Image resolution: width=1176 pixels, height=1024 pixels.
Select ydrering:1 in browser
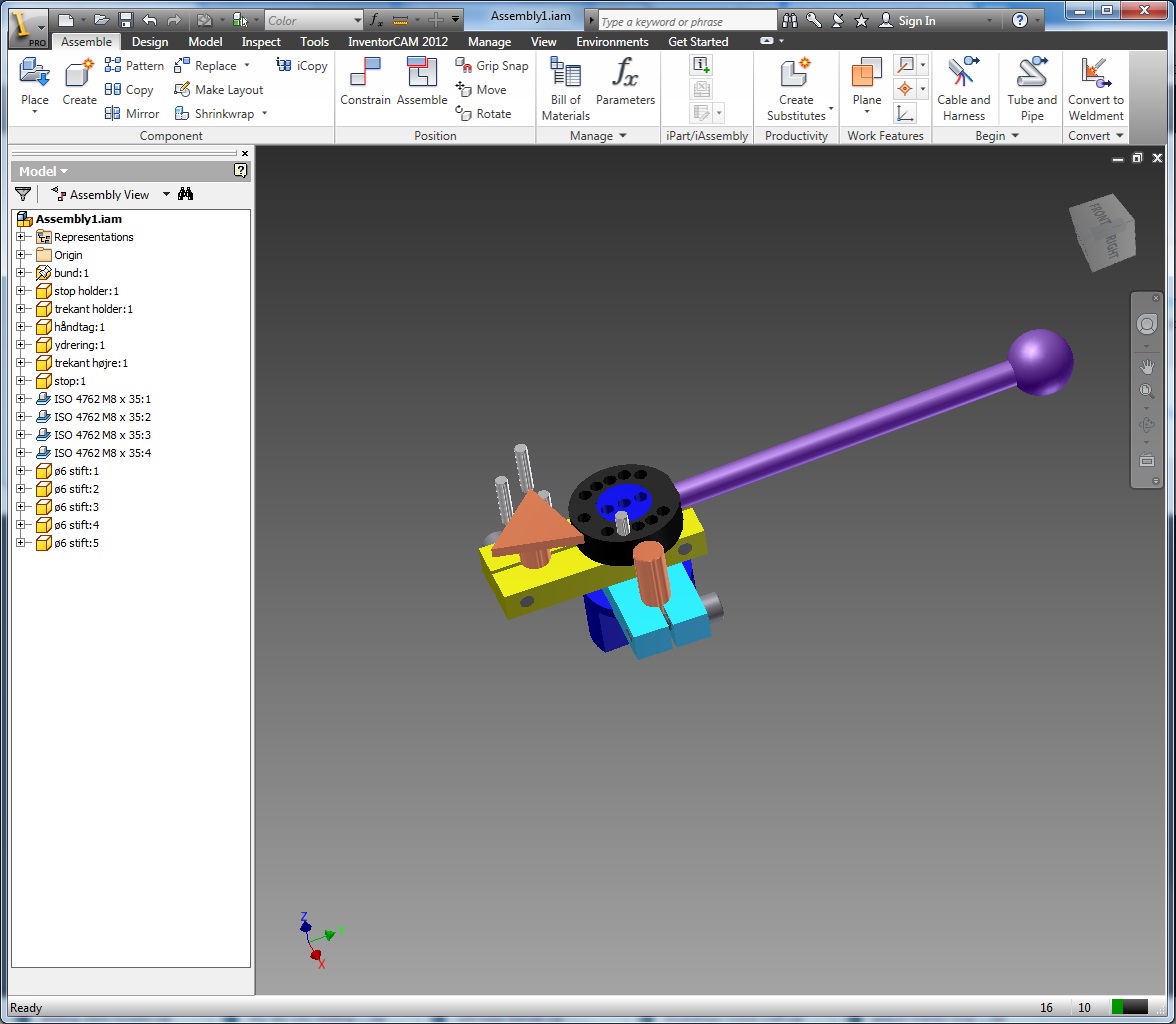pos(79,344)
